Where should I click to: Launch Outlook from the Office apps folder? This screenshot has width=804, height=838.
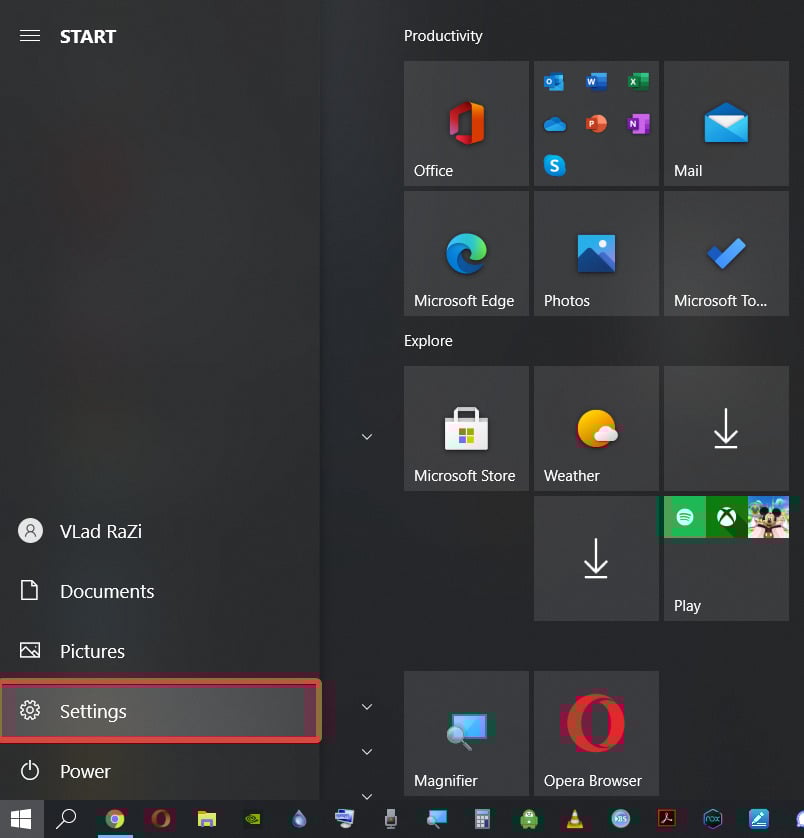click(554, 82)
